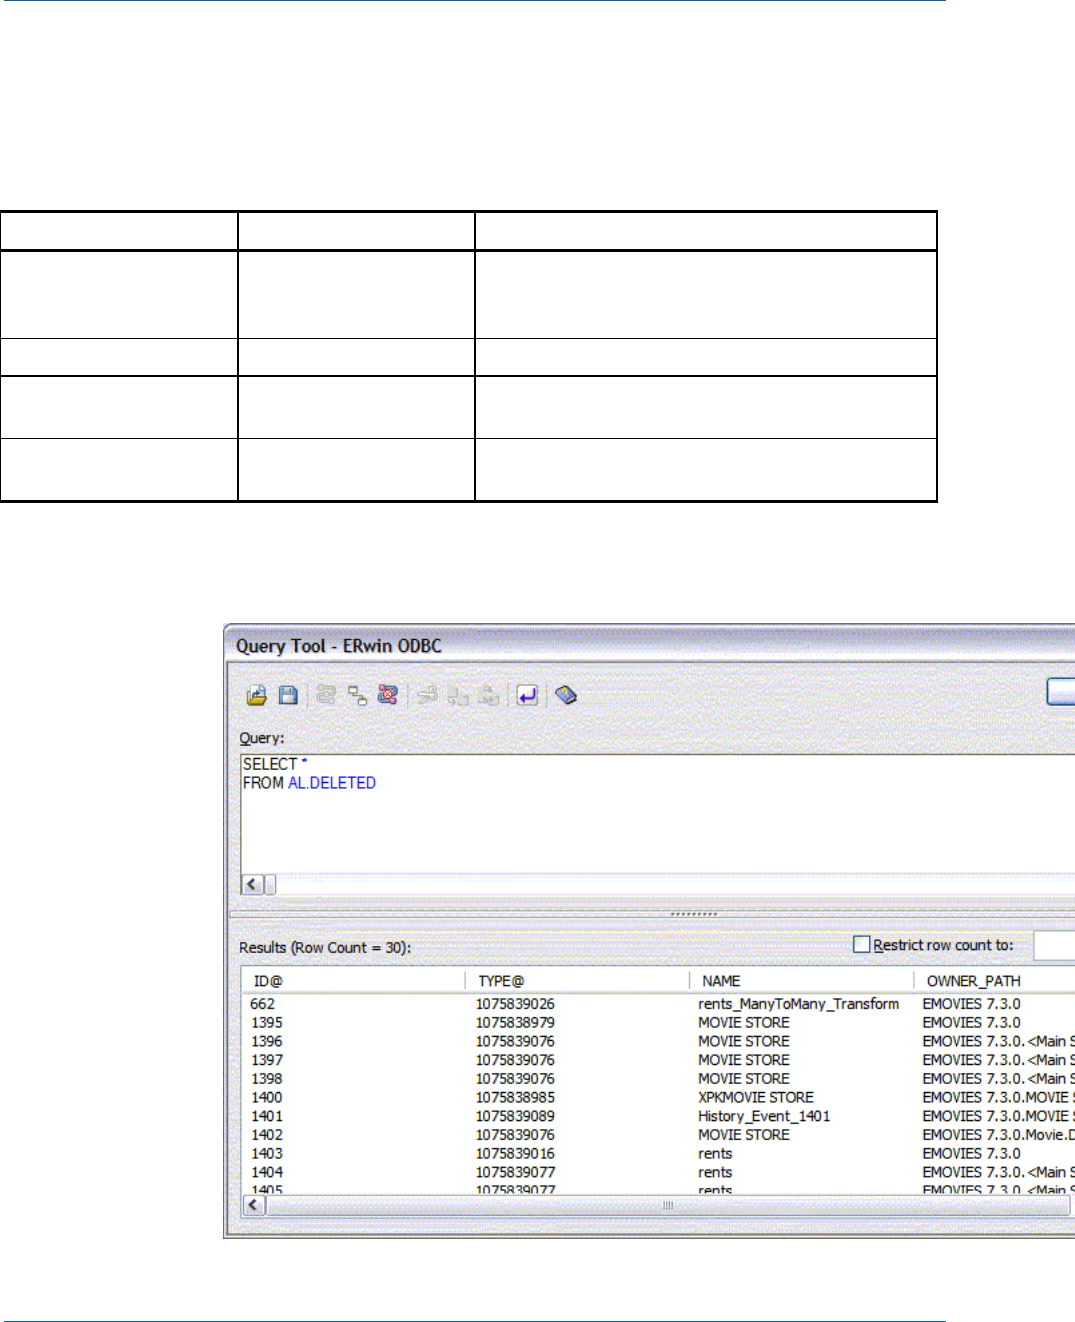
Task: Click the SELECT keyword in the query
Action: (270, 764)
